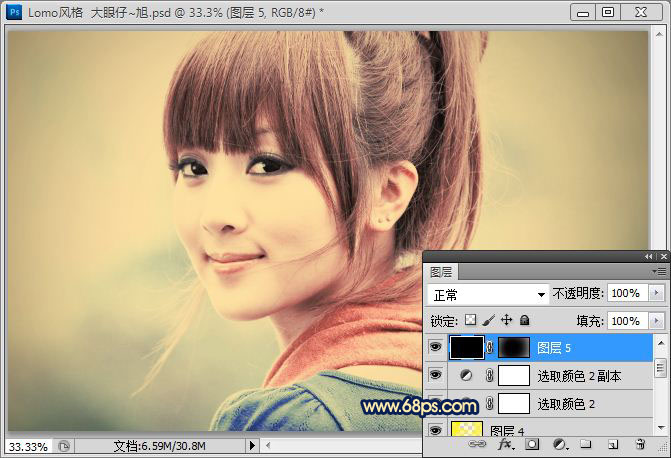Close the document window

tap(641, 12)
